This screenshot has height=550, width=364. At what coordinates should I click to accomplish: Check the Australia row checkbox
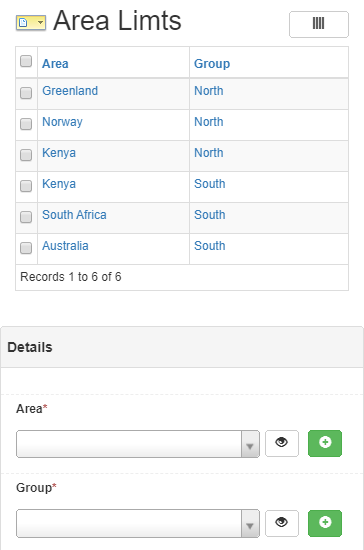(26, 248)
